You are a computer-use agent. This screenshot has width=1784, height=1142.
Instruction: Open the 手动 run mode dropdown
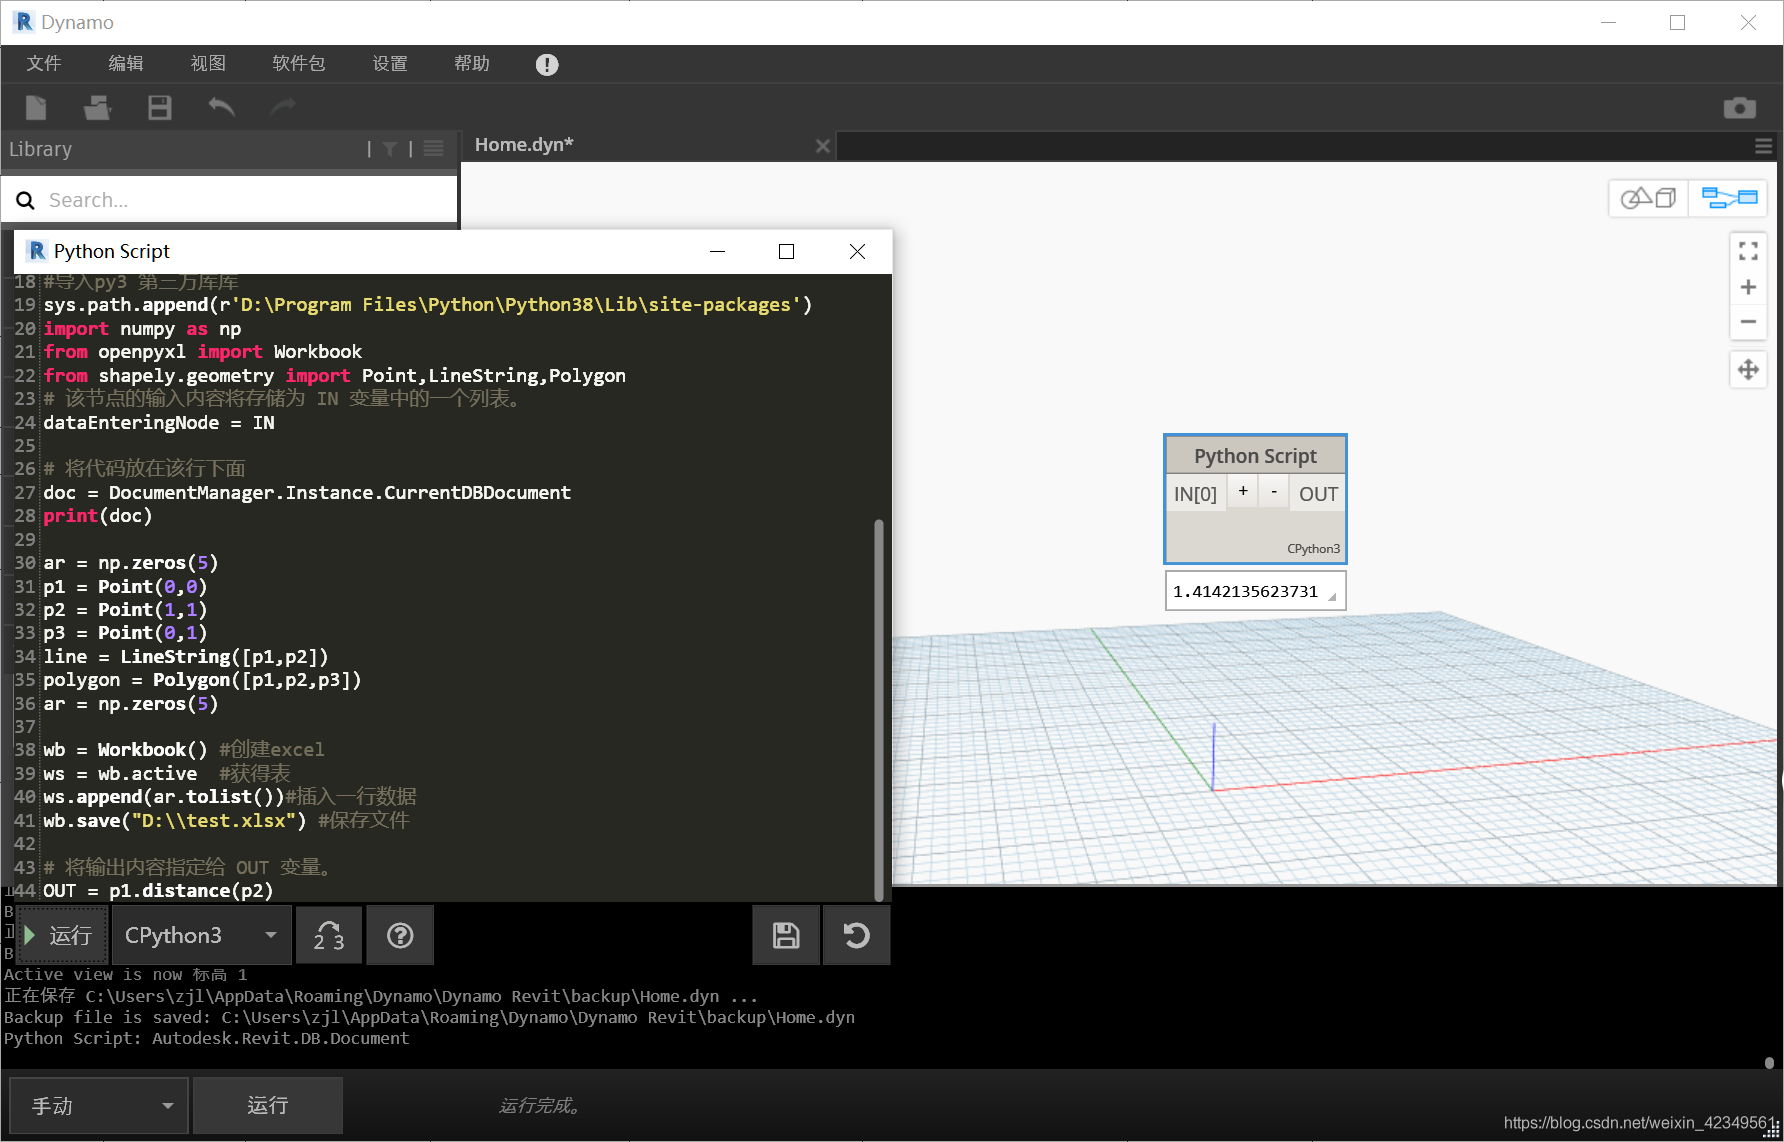pos(99,1105)
